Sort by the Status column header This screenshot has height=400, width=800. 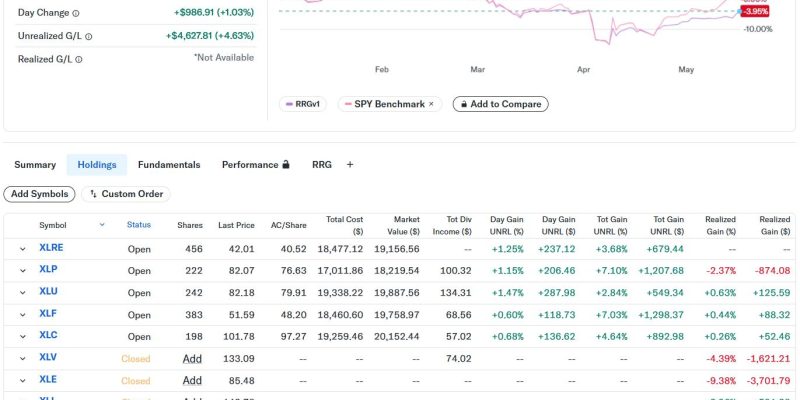139,225
